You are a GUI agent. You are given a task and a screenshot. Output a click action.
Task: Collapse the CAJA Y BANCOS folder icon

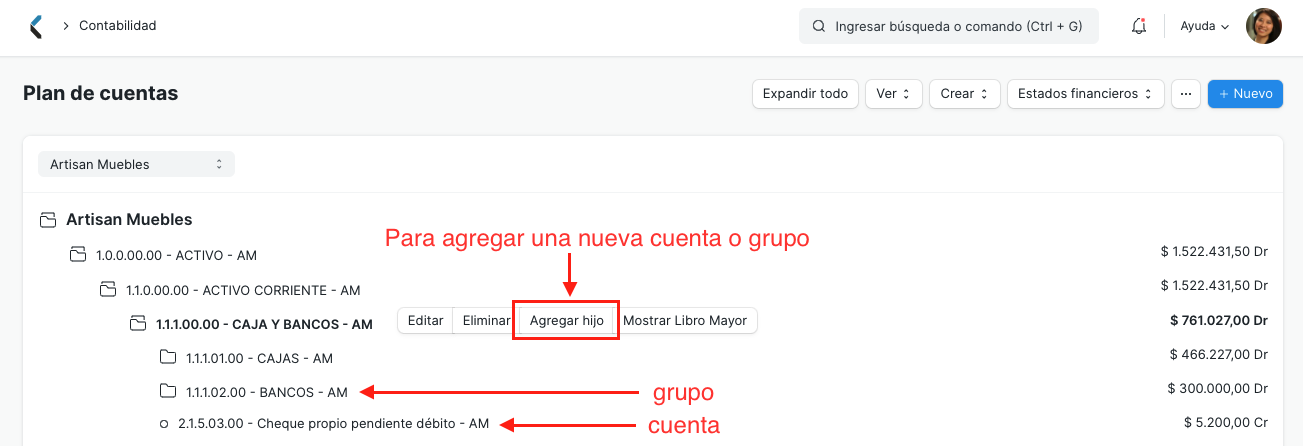pos(138,323)
